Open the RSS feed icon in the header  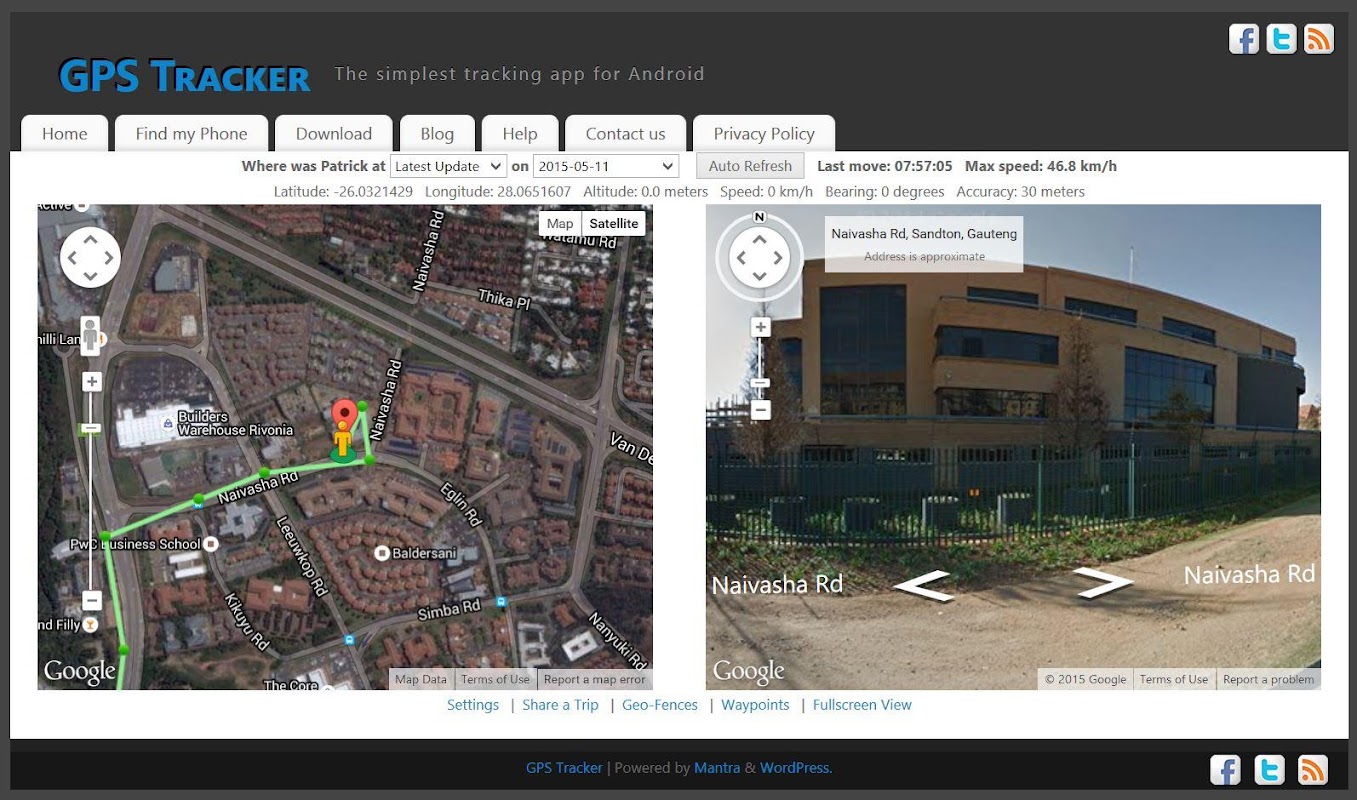pyautogui.click(x=1319, y=39)
